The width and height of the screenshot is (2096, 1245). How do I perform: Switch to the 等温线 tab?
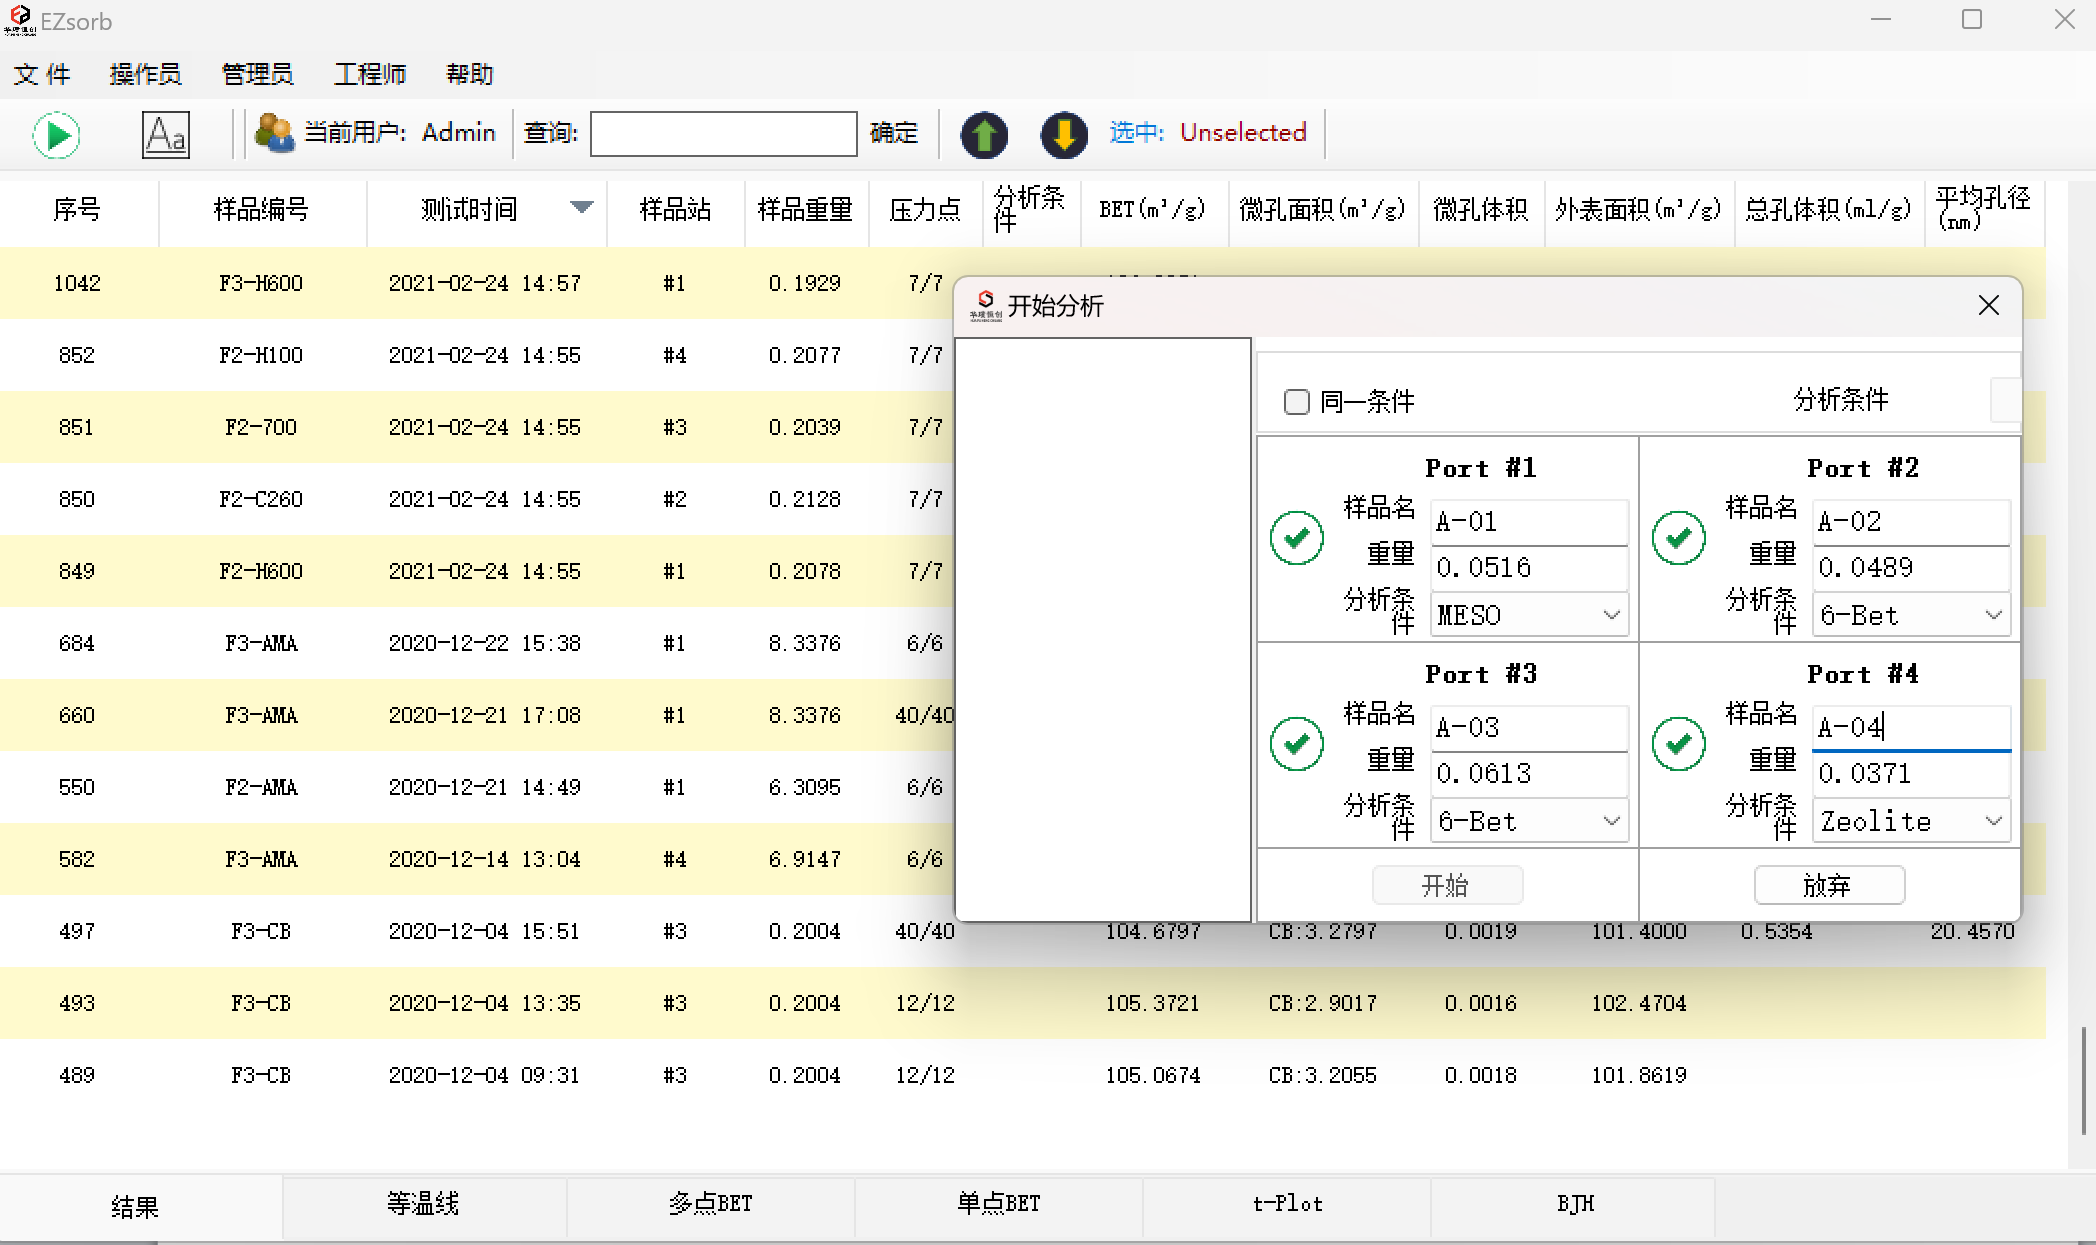423,1204
